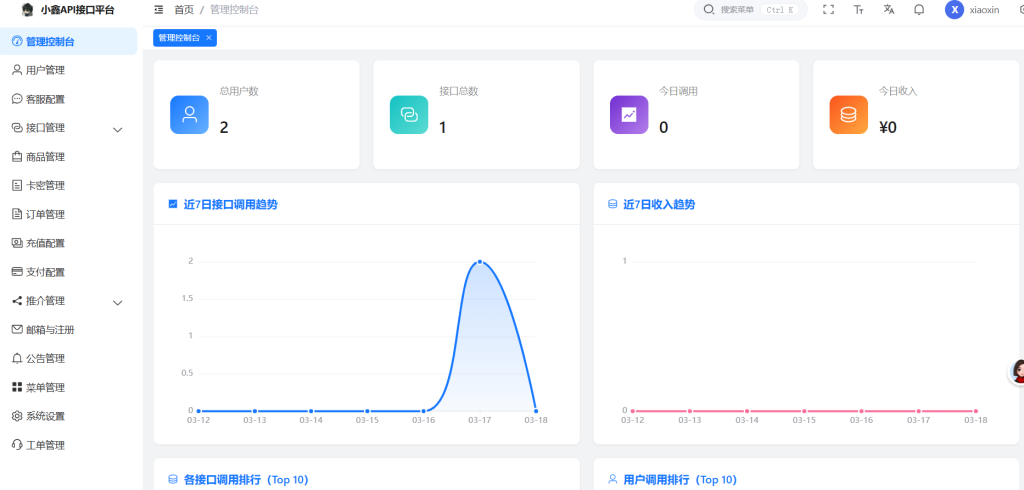Screen dimensions: 1024x490
Task: Open the notification bell icon
Action: 918,9
